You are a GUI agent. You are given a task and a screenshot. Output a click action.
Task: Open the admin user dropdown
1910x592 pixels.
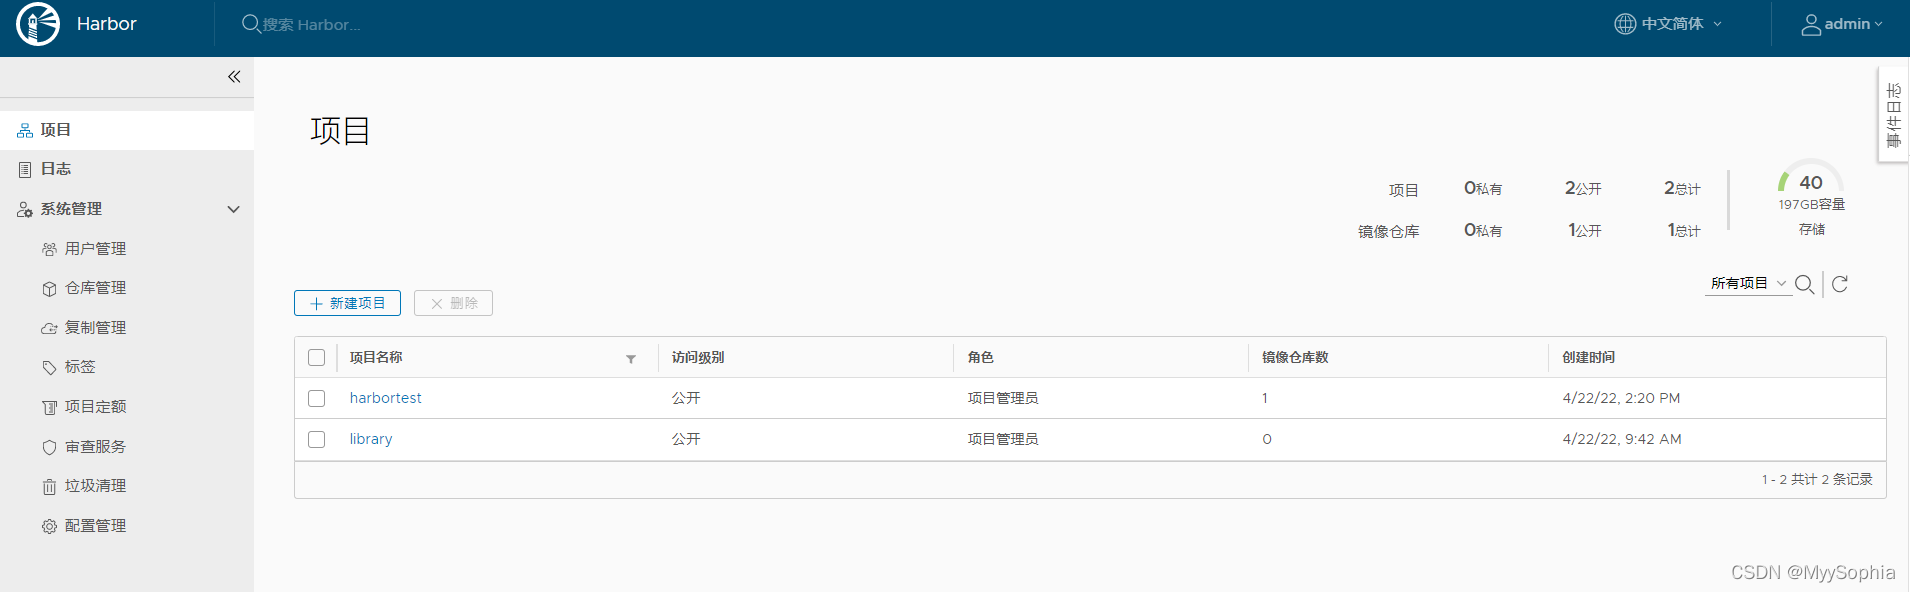click(1842, 24)
